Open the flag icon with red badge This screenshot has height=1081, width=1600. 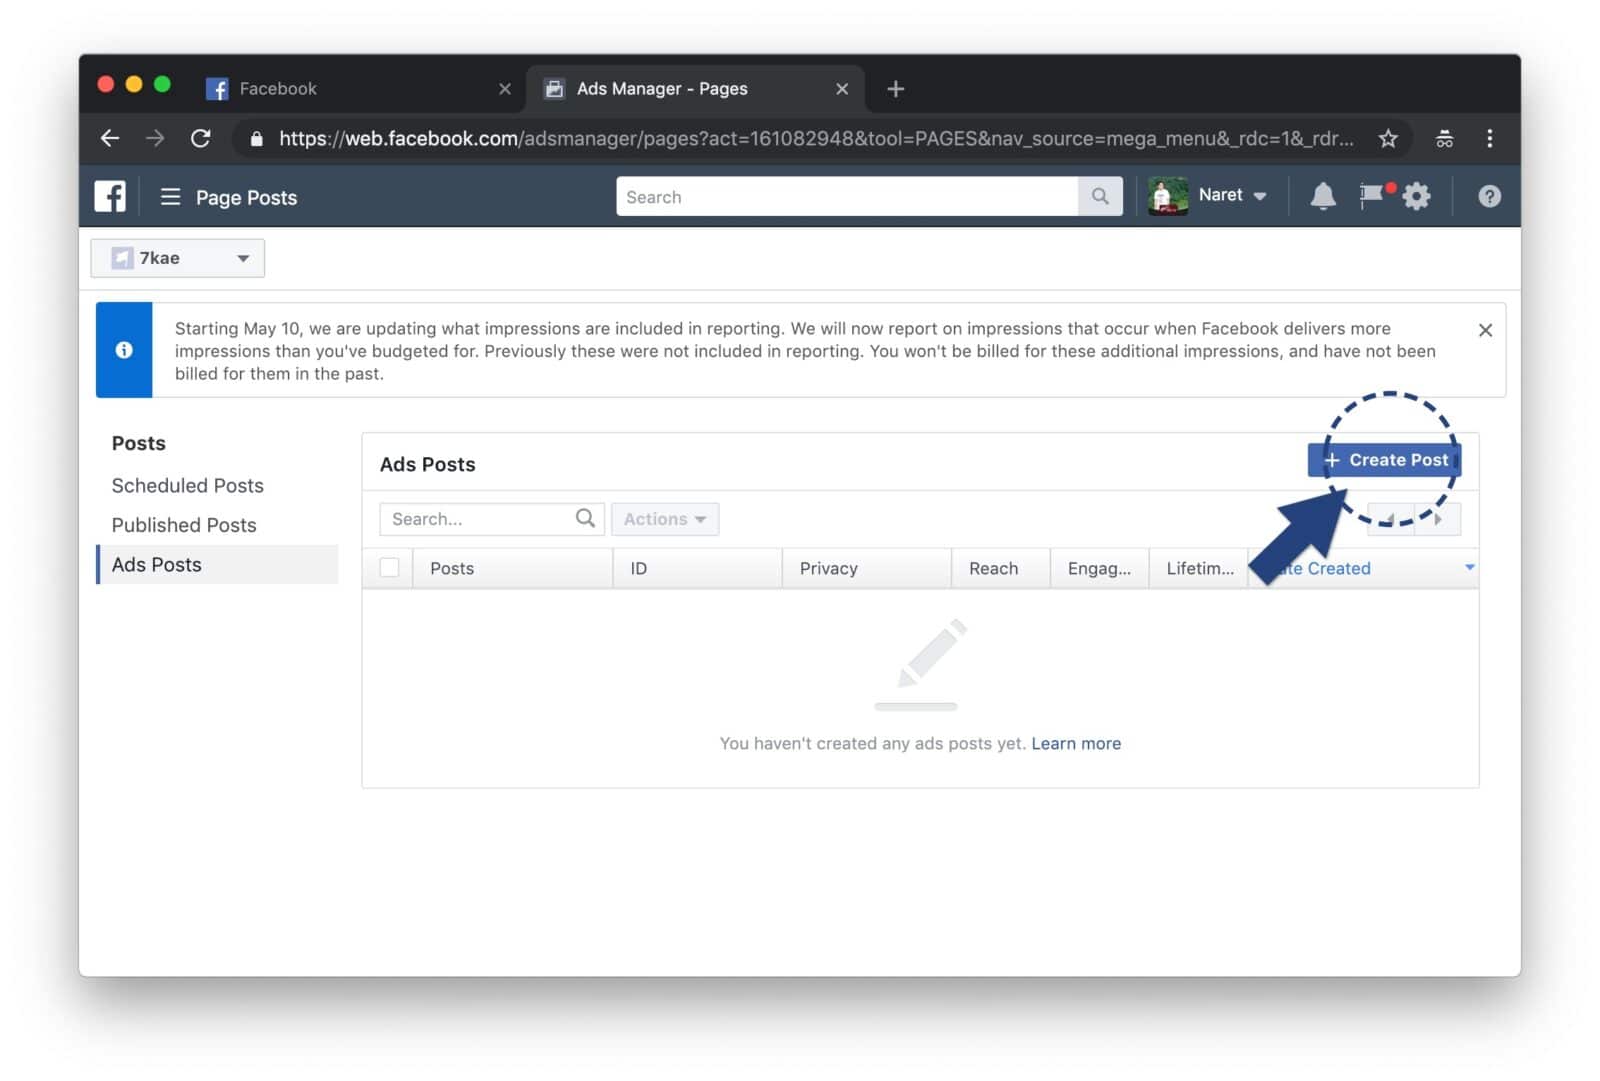tap(1372, 195)
